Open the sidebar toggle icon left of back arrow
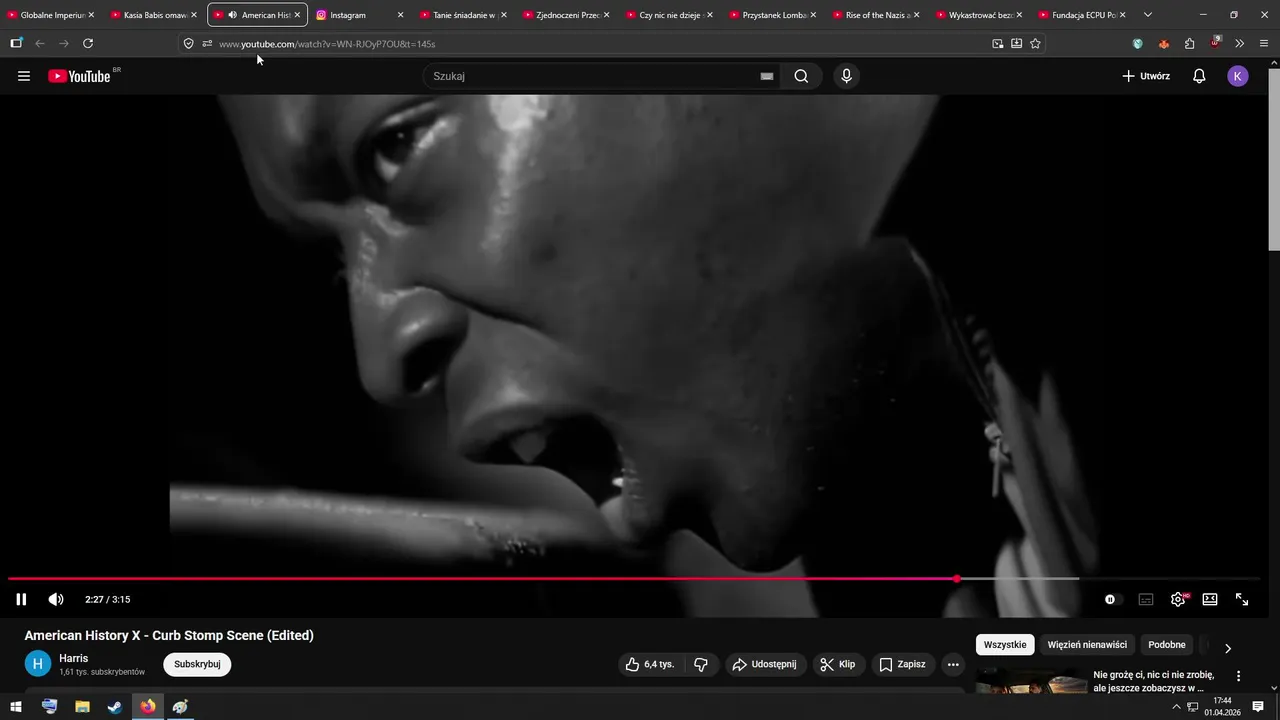 tap(16, 43)
